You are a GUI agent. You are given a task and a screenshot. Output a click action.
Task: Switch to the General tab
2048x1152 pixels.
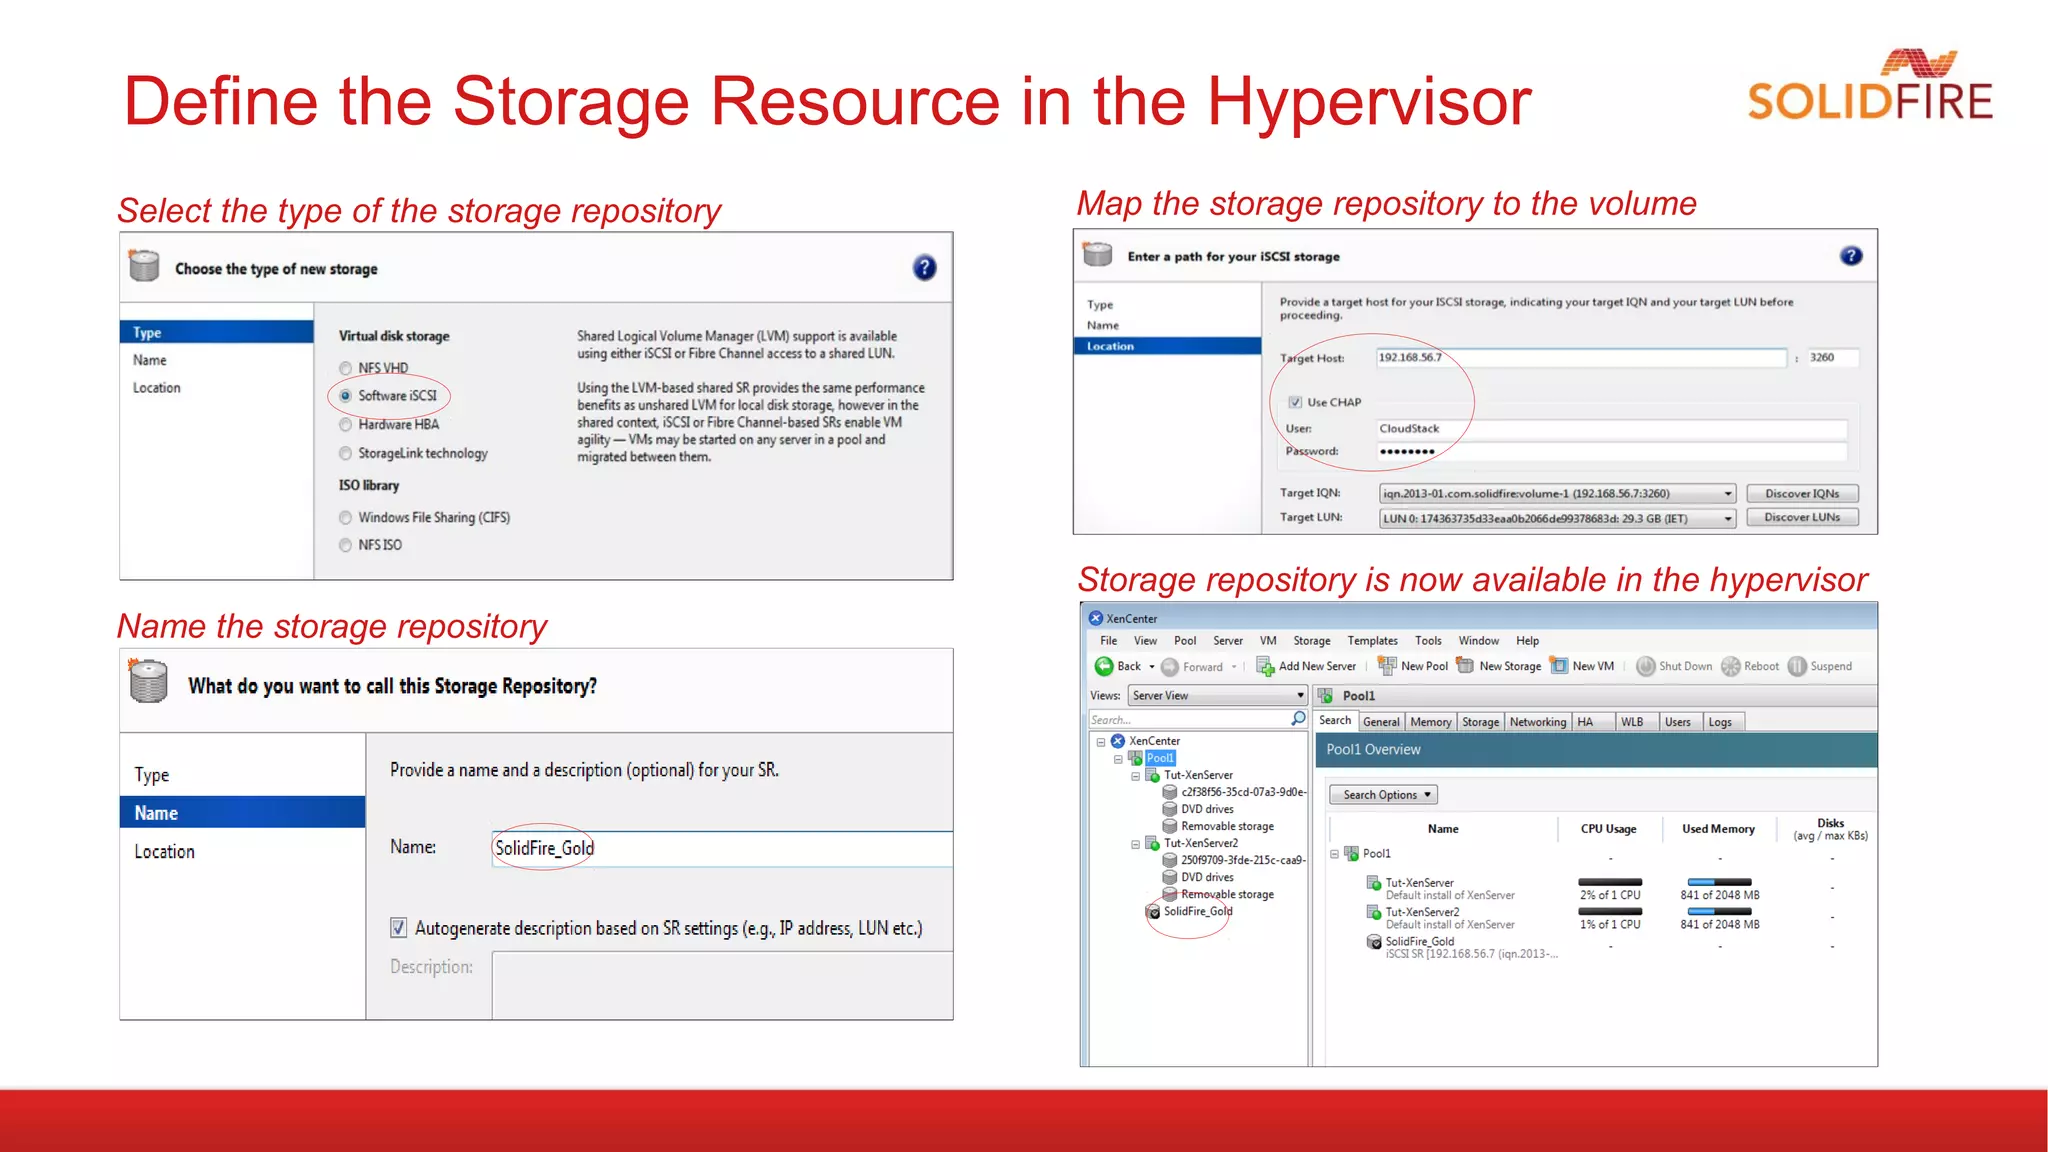coord(1381,722)
